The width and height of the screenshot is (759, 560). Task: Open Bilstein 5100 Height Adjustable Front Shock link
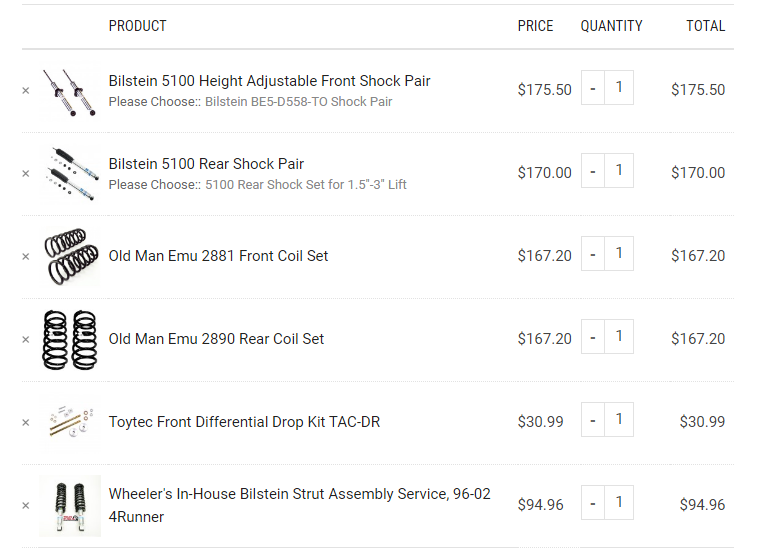tap(269, 81)
